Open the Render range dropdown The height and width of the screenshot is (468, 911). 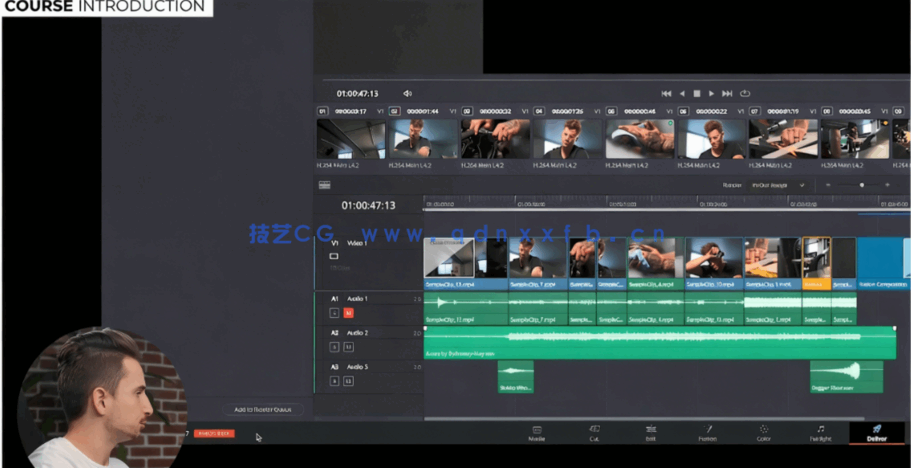777,185
